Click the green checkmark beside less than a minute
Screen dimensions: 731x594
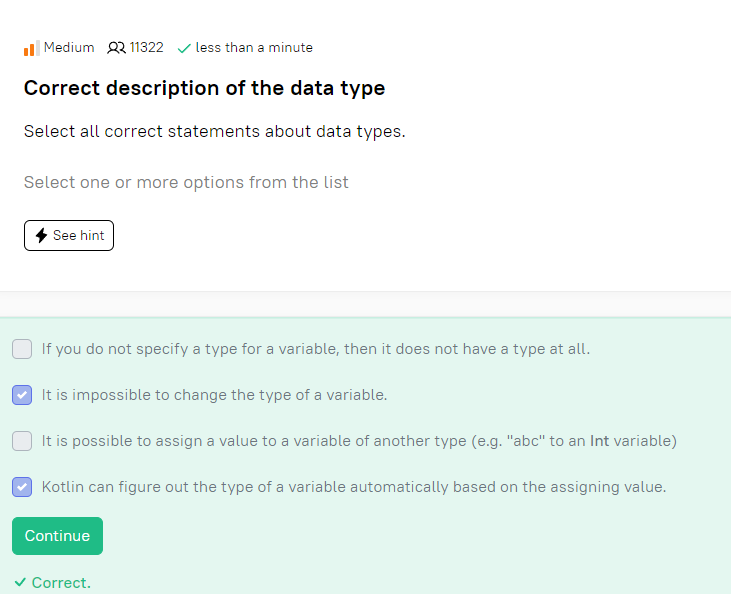point(184,48)
